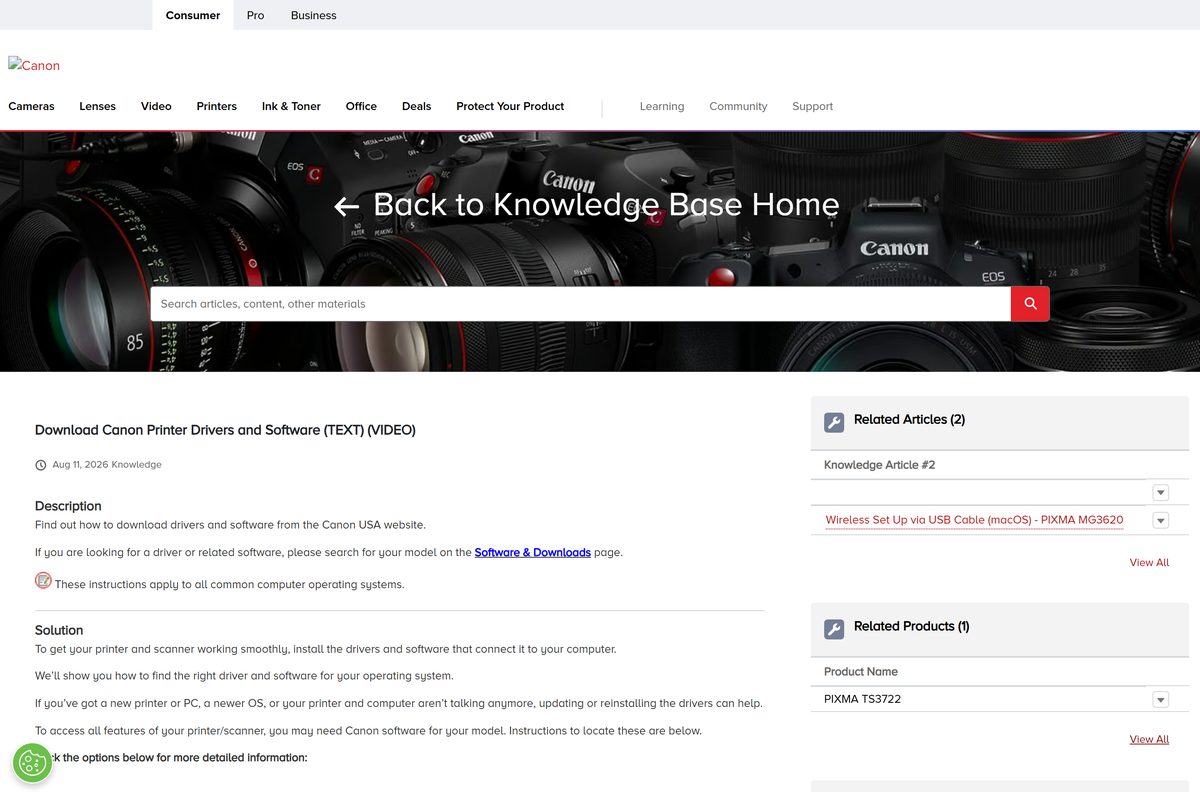
Task: Open the Deals menu
Action: 417,106
